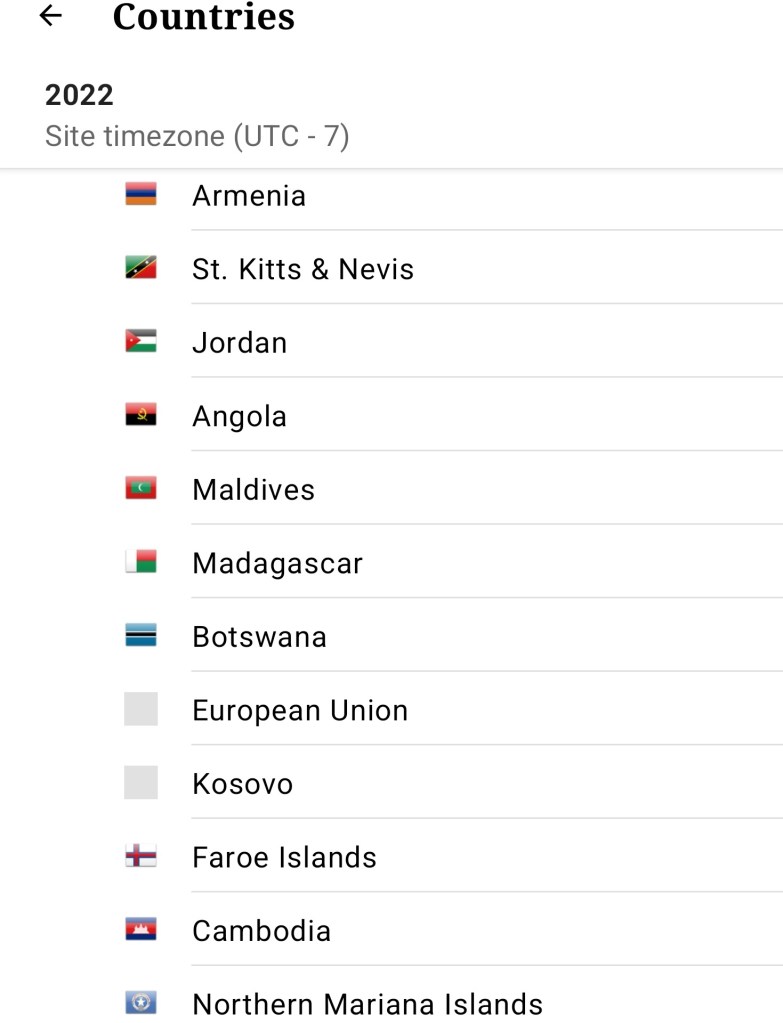783x1023 pixels.
Task: Select the Armenia row label
Action: [249, 195]
